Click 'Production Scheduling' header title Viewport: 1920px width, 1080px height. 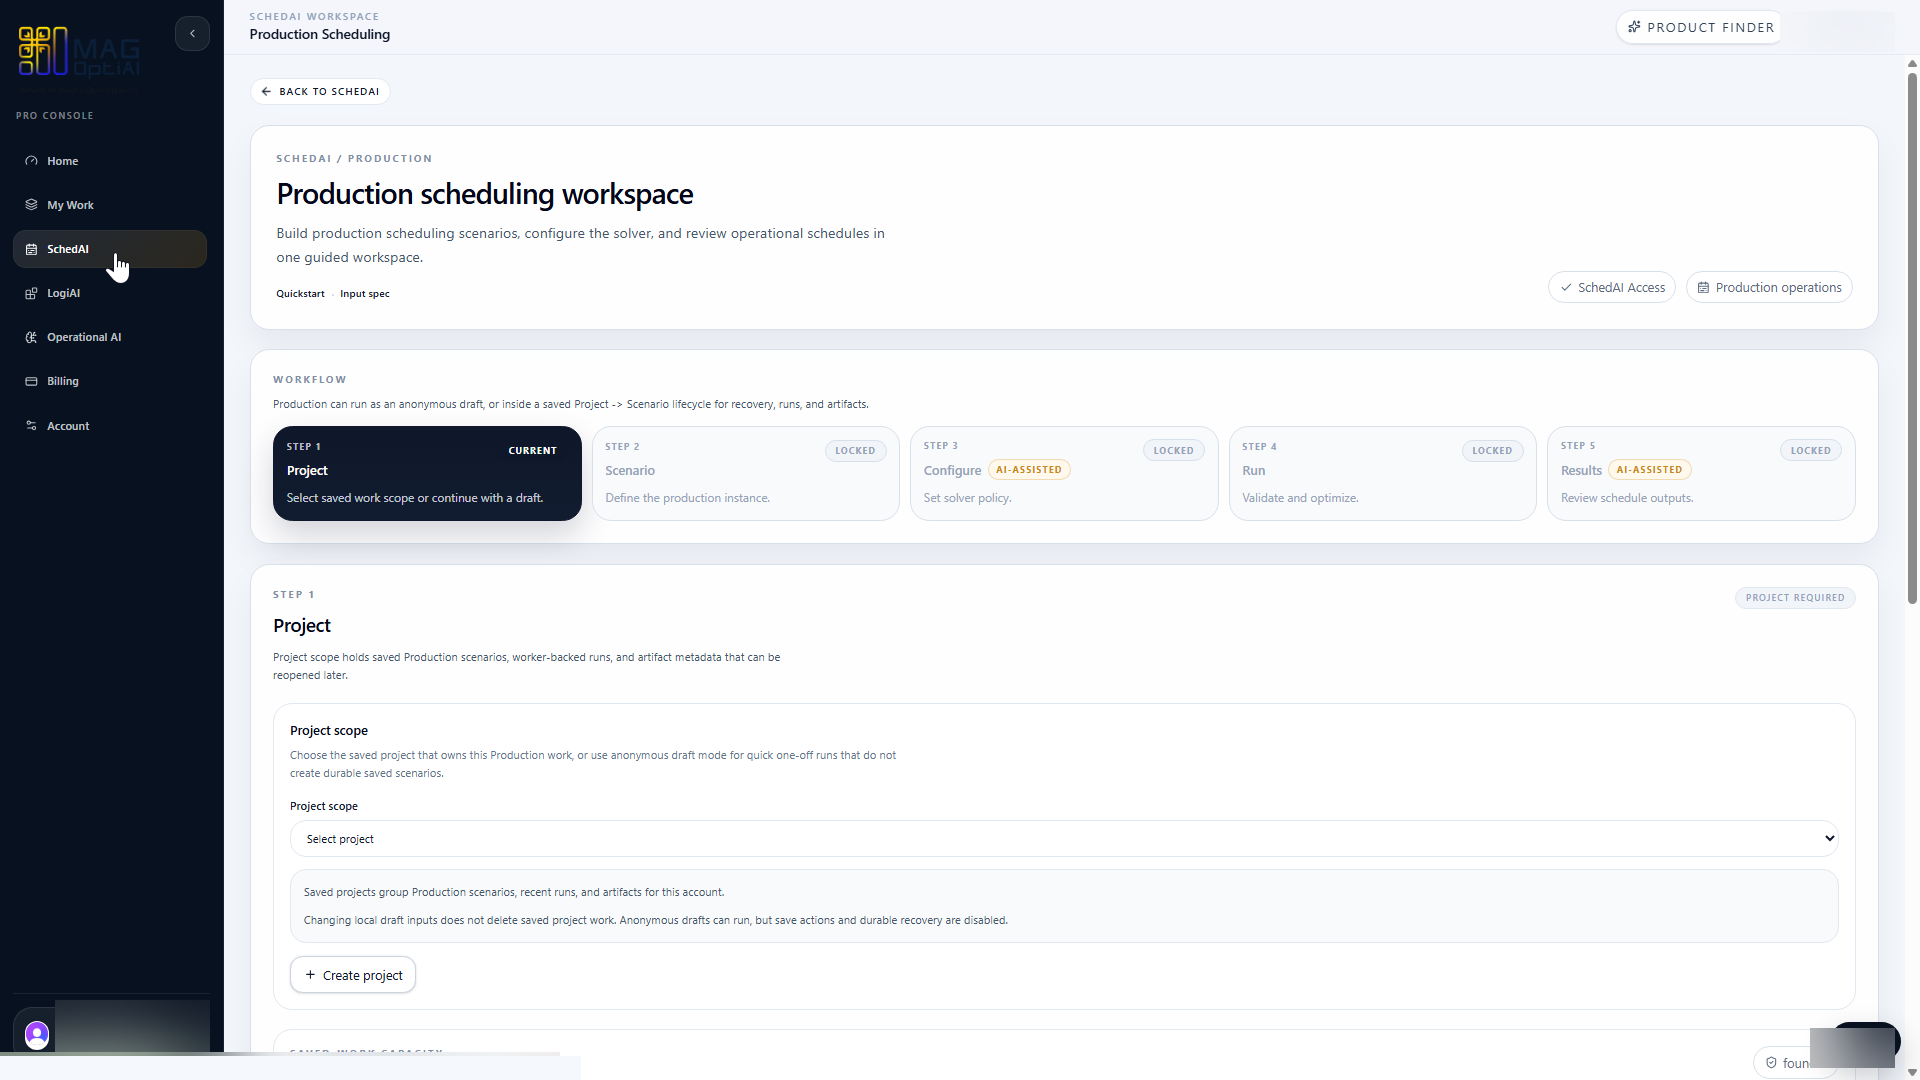tap(320, 34)
